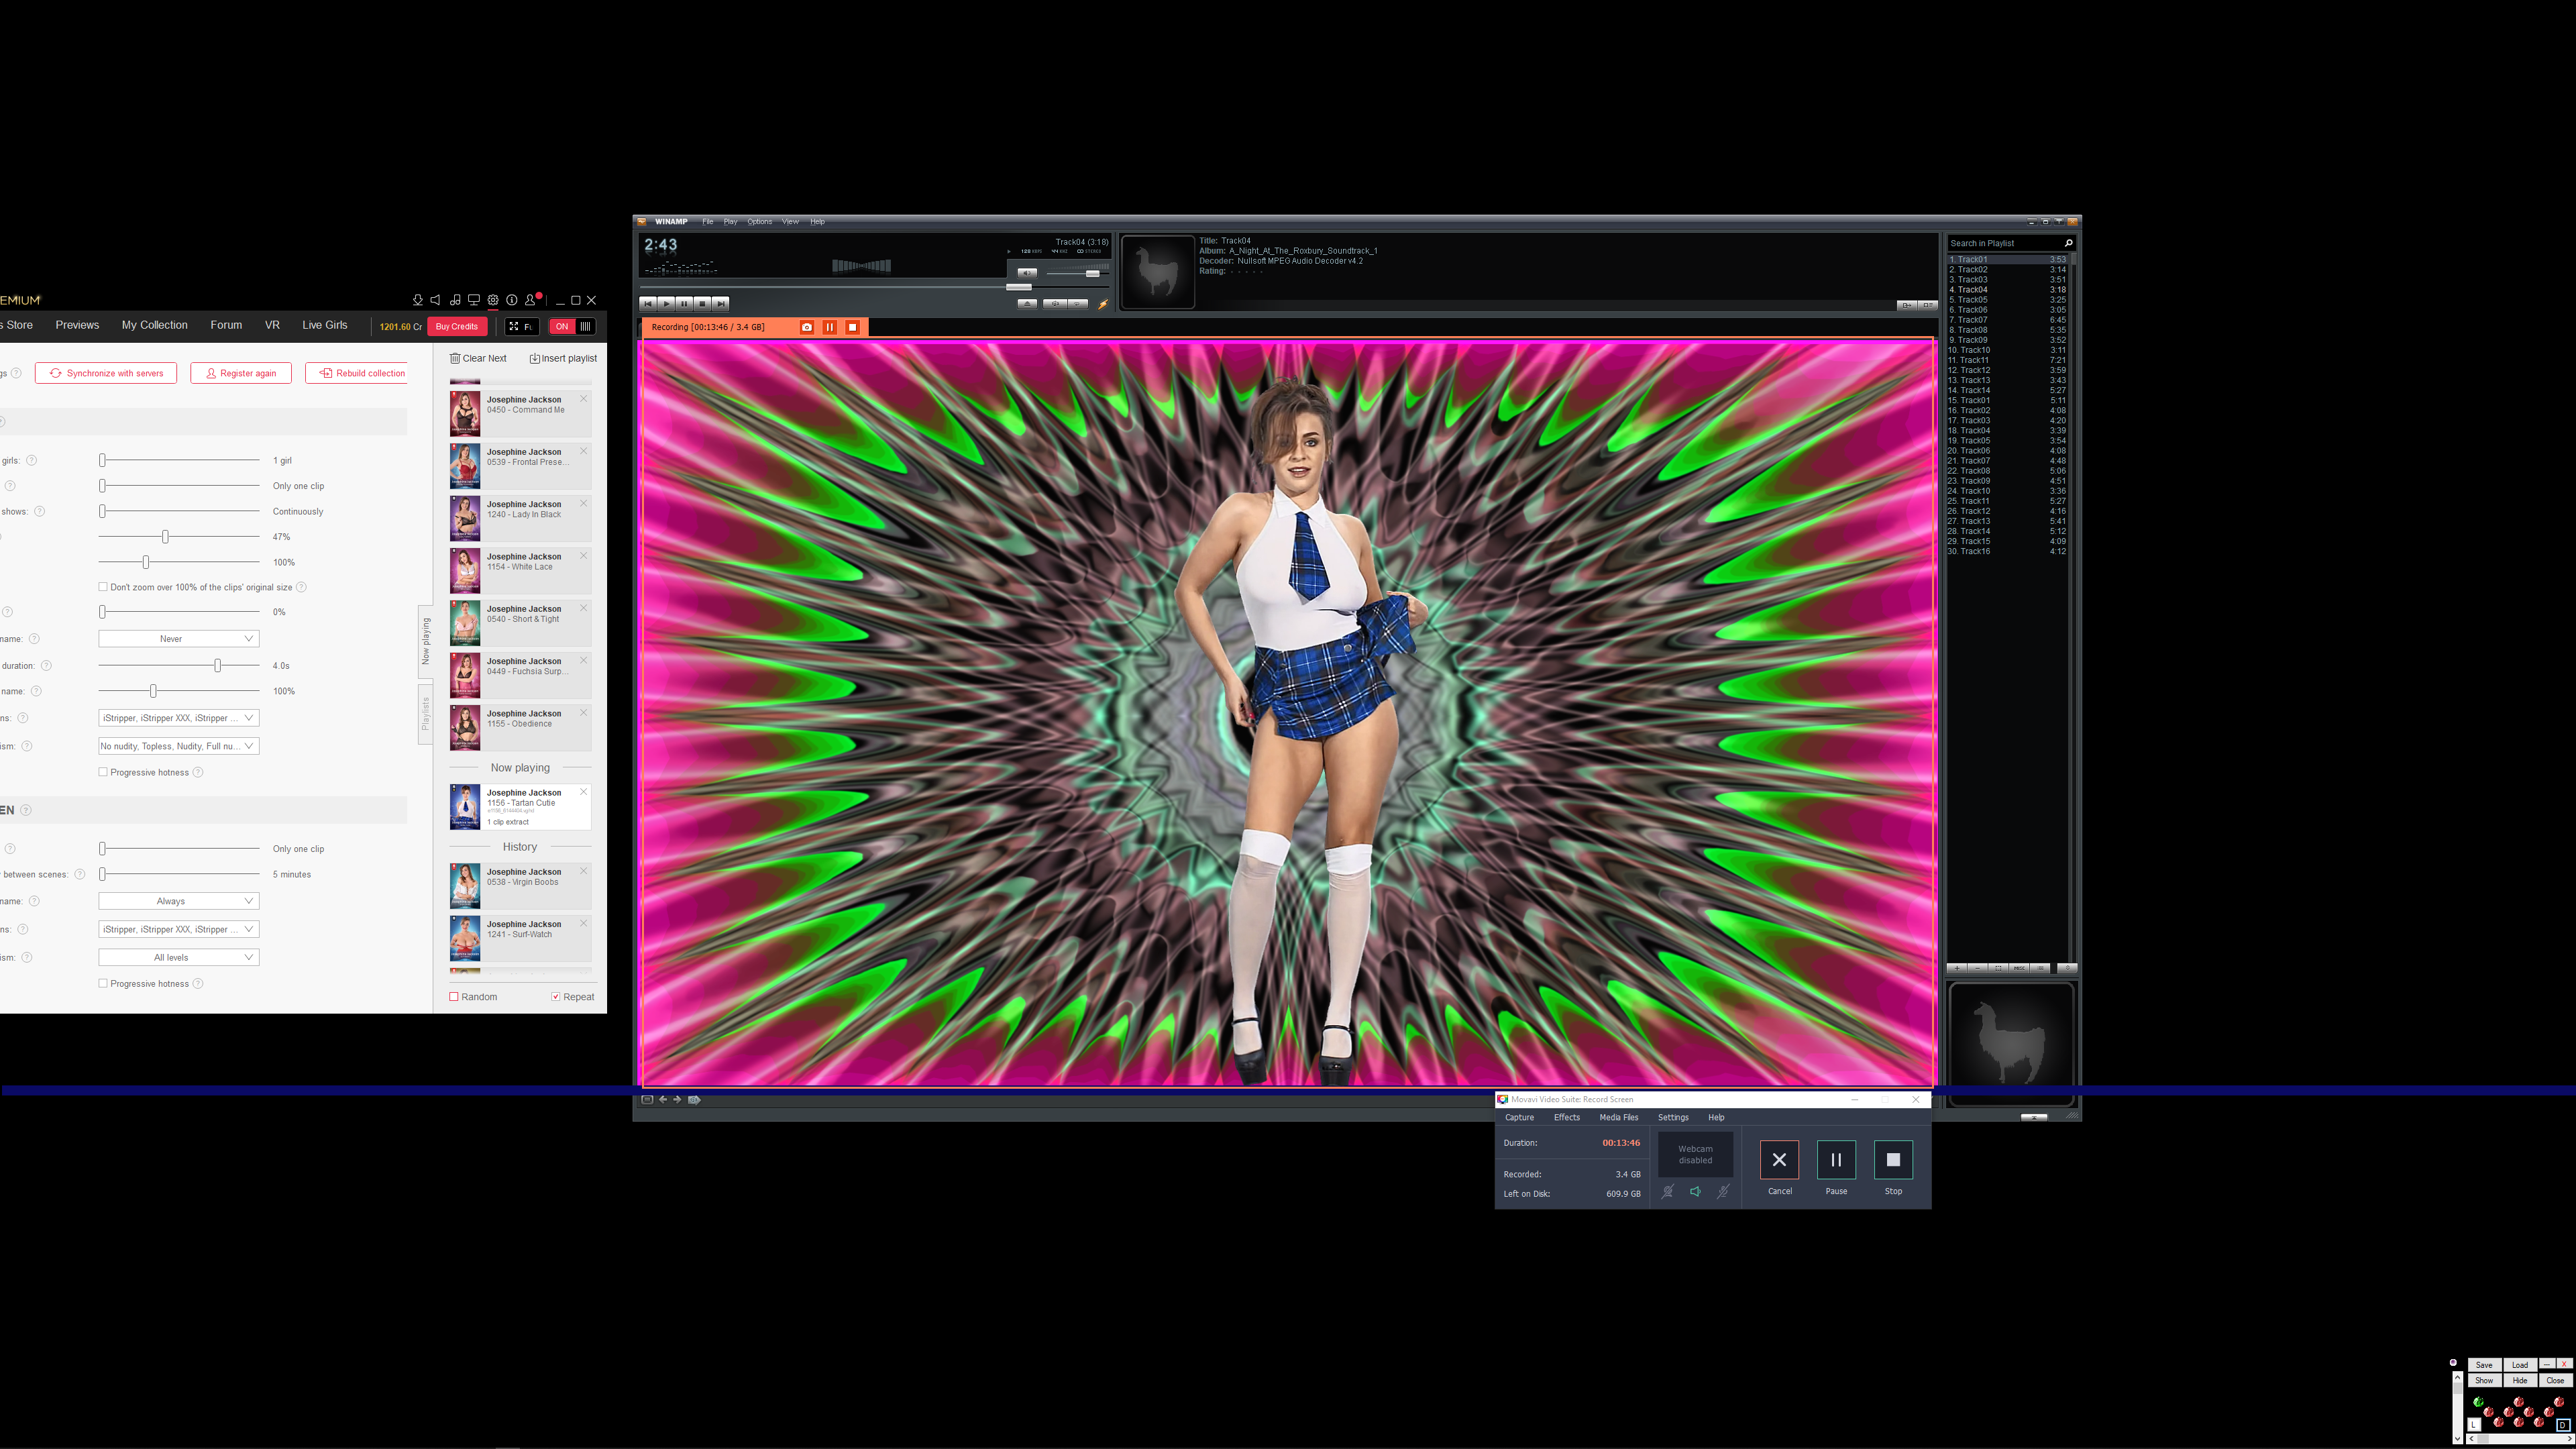Screen dimensions: 2576x1449
Task: Open Movavi Effects menu
Action: click(x=1566, y=1118)
